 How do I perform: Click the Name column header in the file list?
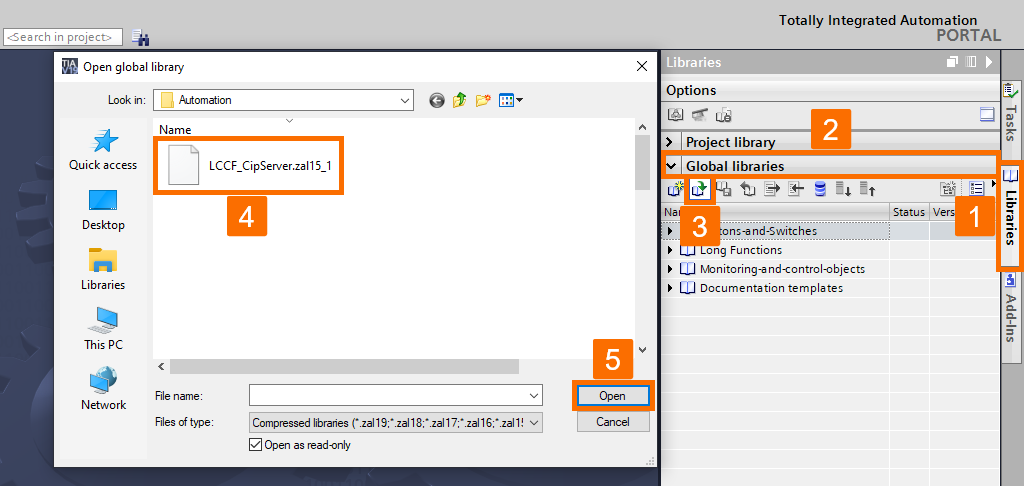pos(175,129)
